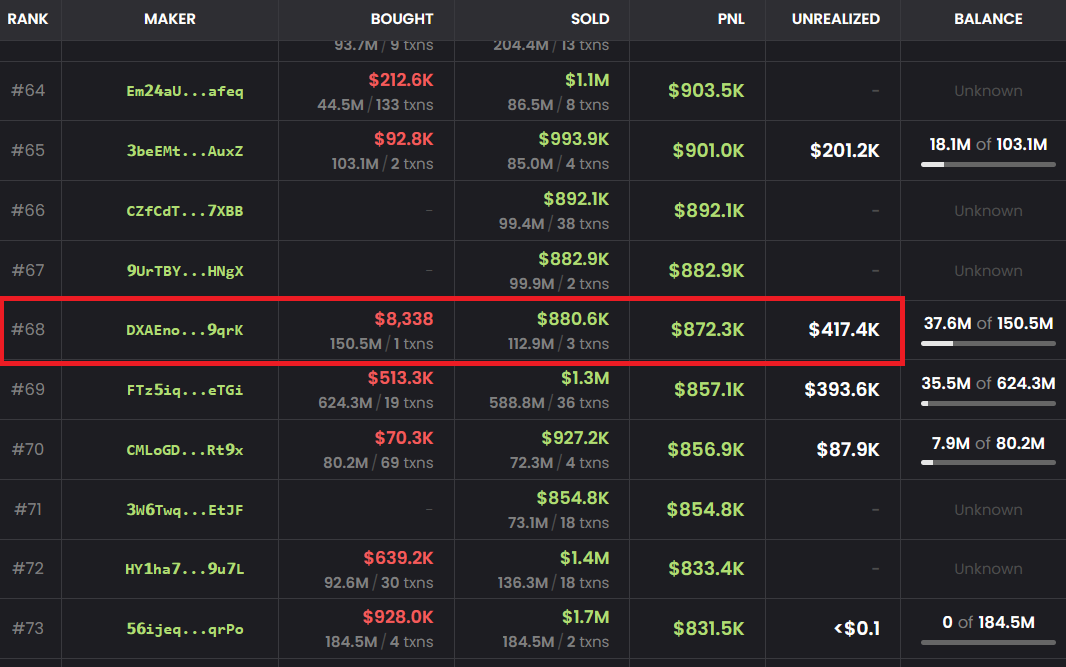The image size is (1066, 667).
Task: Open maker address 3W6Twq...EtJF
Action: click(x=185, y=510)
